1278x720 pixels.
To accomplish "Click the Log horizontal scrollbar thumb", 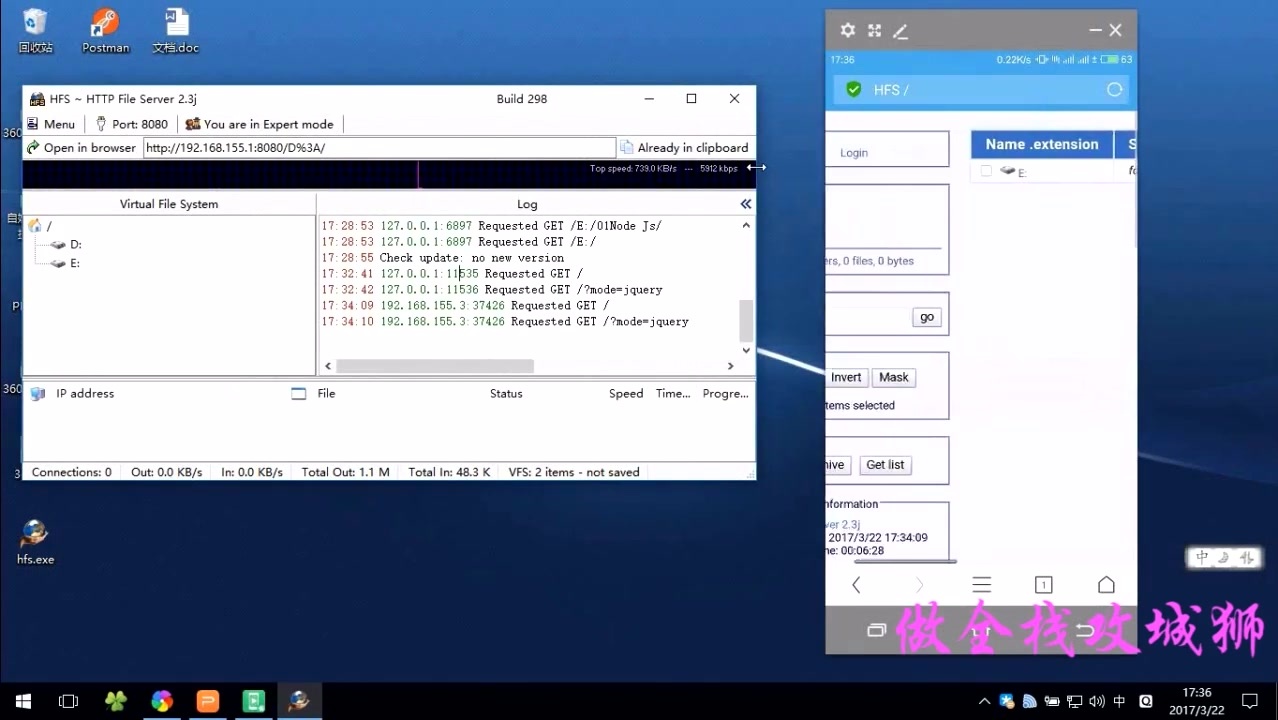I will point(435,366).
